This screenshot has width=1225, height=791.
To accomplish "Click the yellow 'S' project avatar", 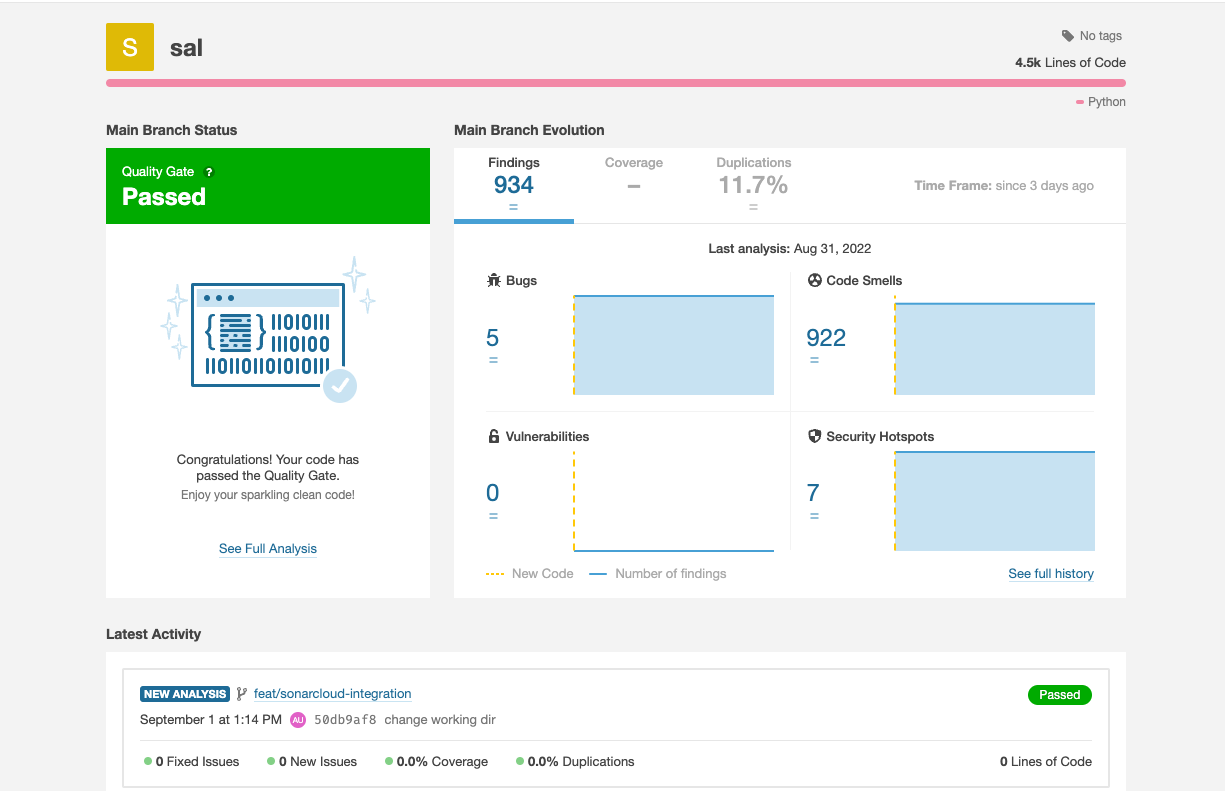I will [x=130, y=47].
